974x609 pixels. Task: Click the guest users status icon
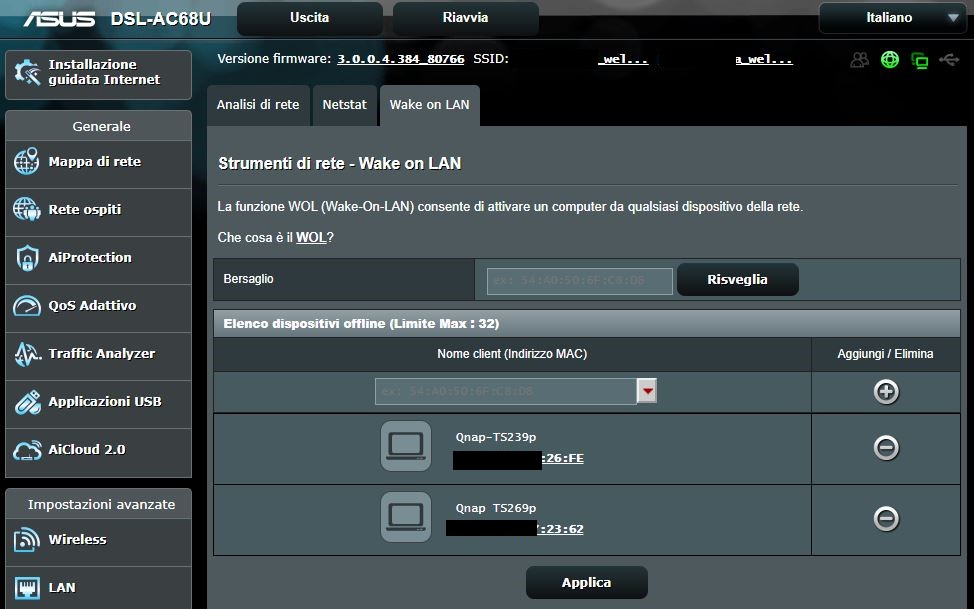[x=859, y=60]
